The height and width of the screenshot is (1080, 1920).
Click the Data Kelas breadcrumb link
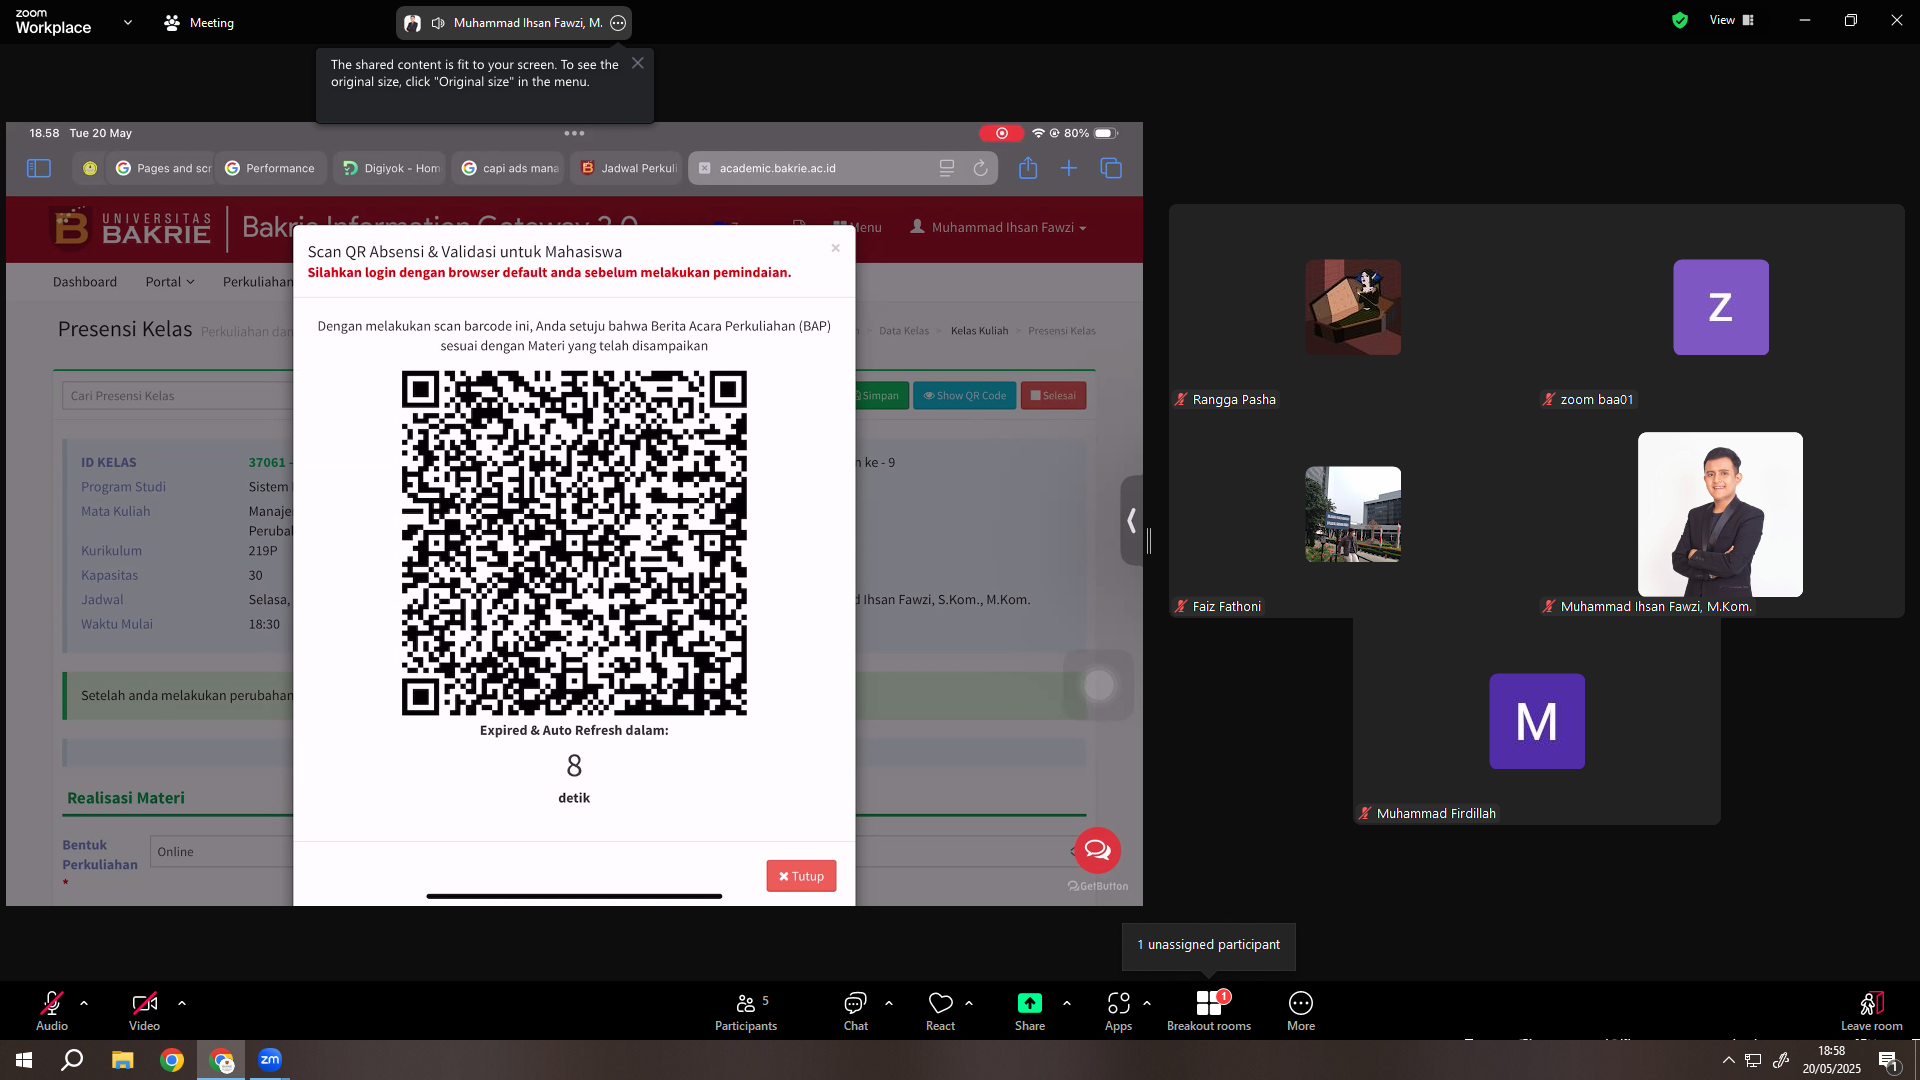pos(904,331)
